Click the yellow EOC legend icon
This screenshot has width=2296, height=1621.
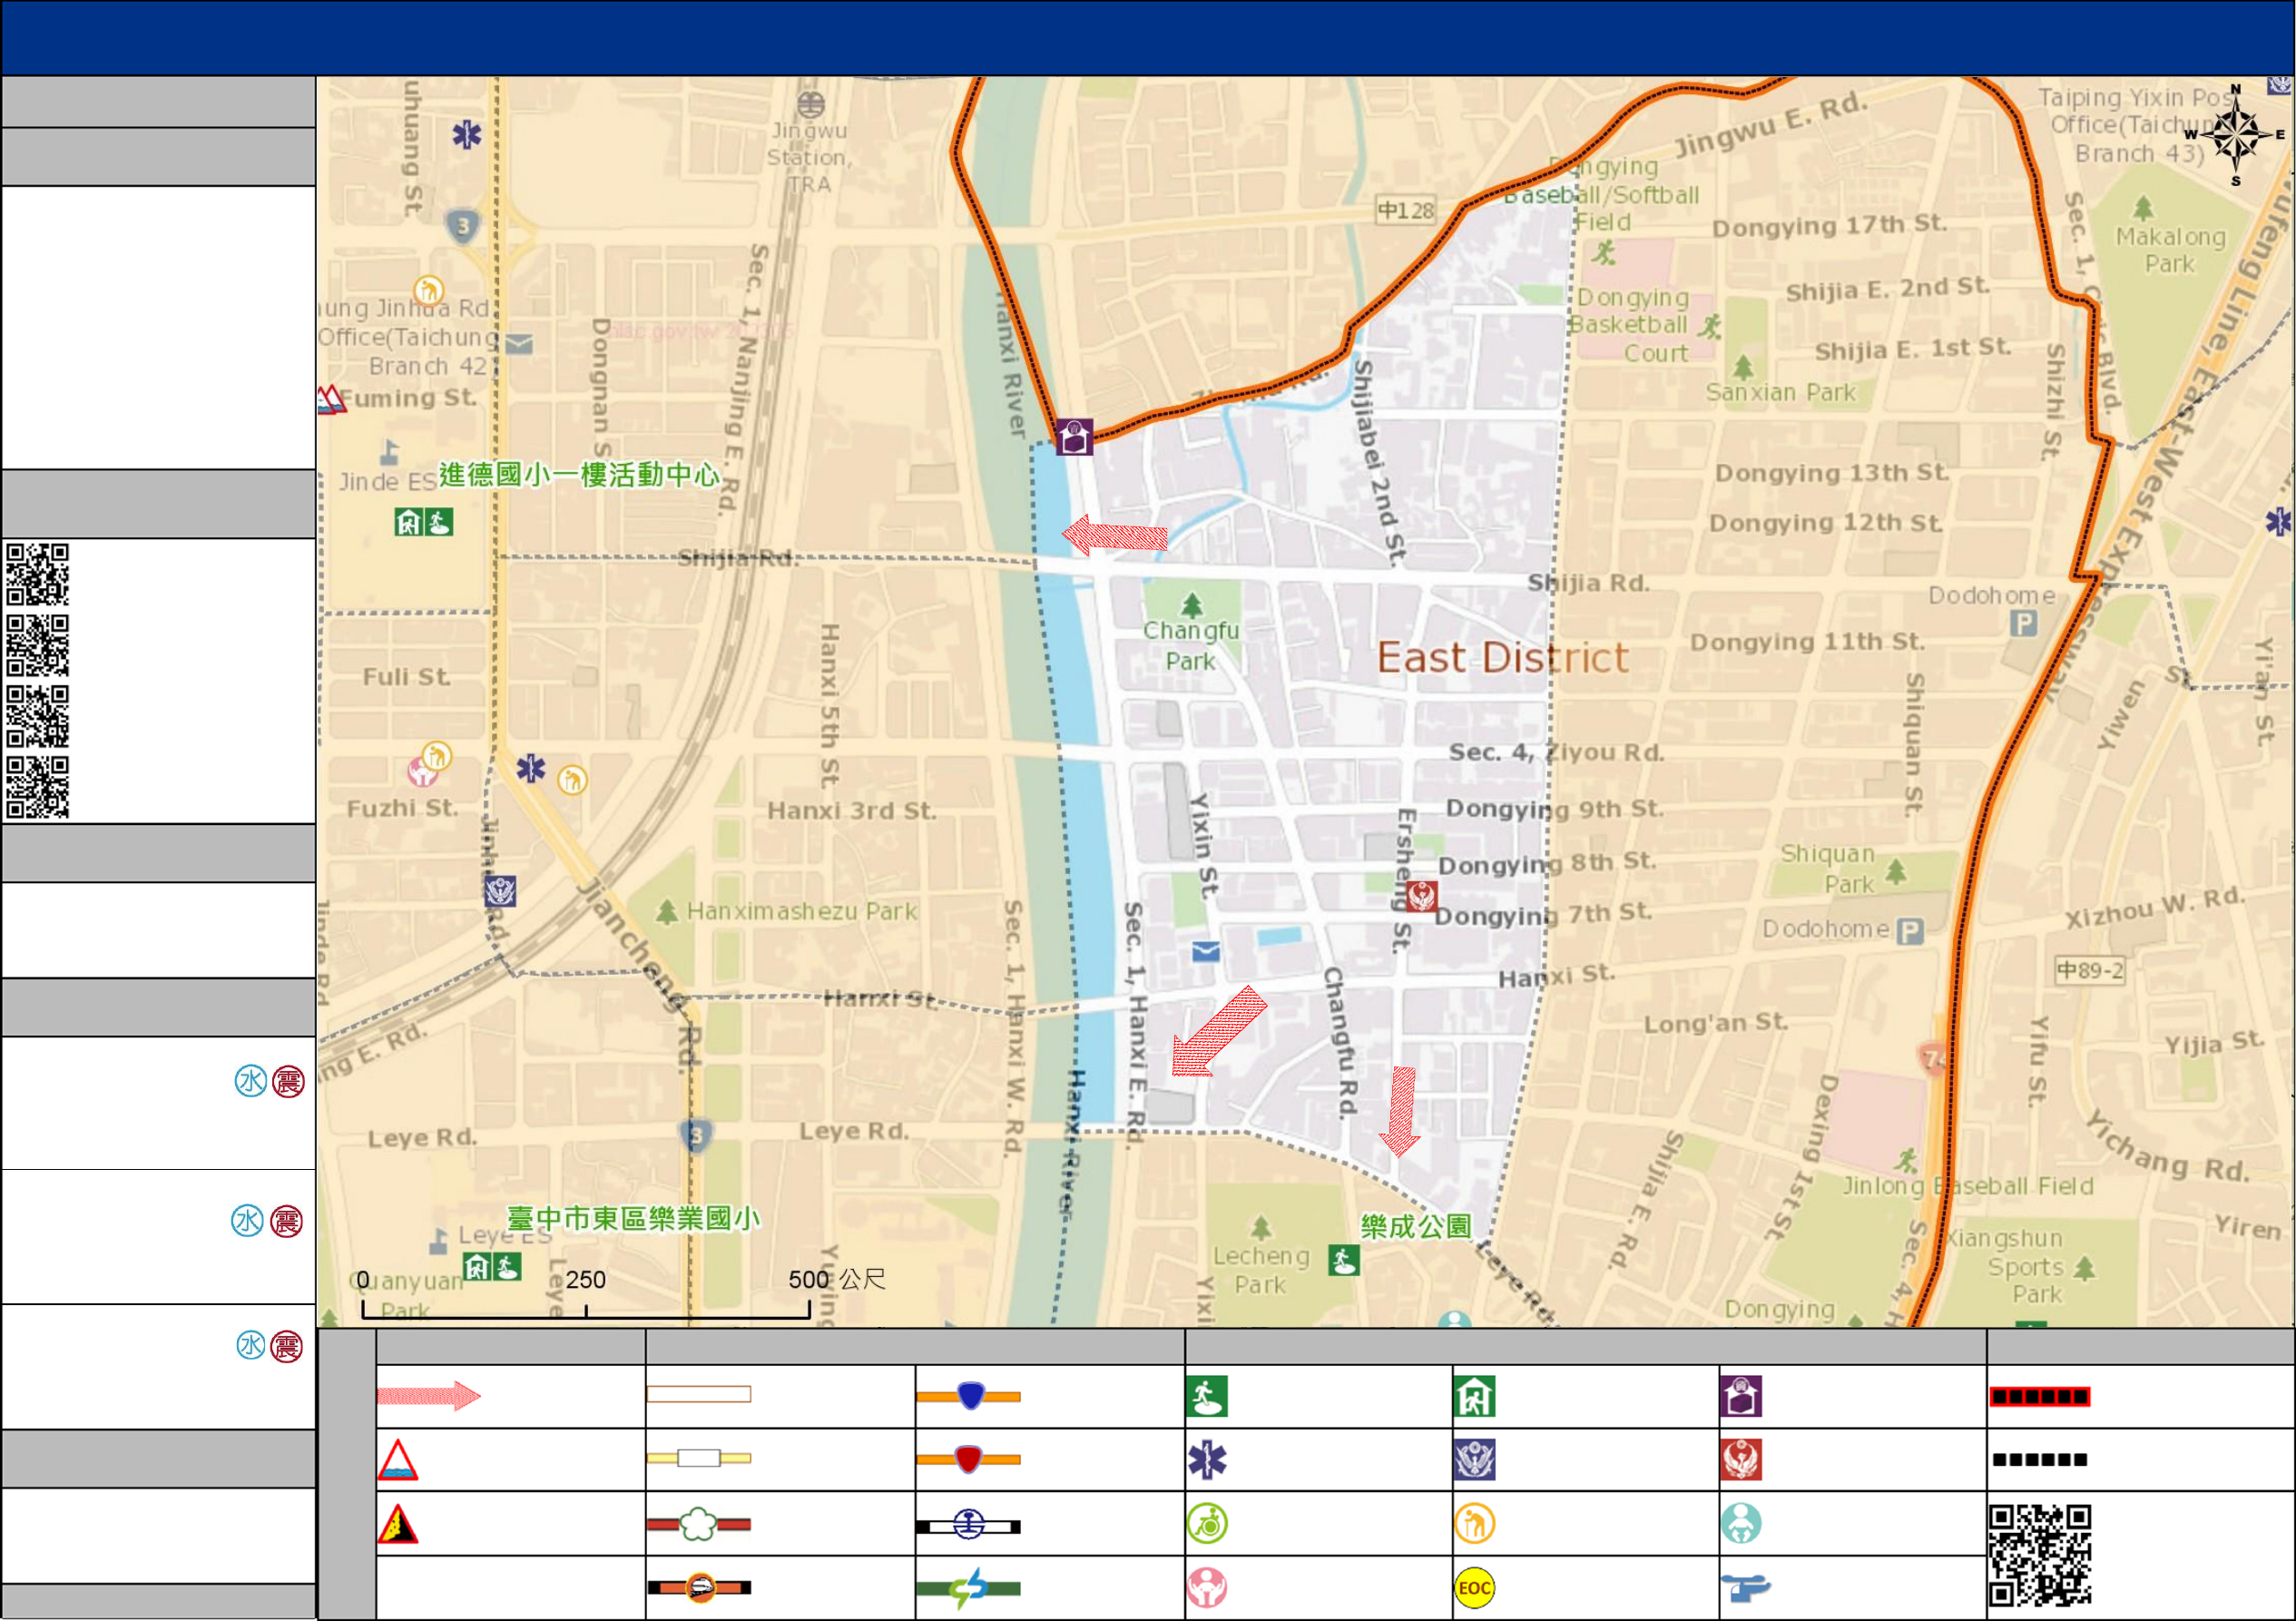click(x=1475, y=1587)
